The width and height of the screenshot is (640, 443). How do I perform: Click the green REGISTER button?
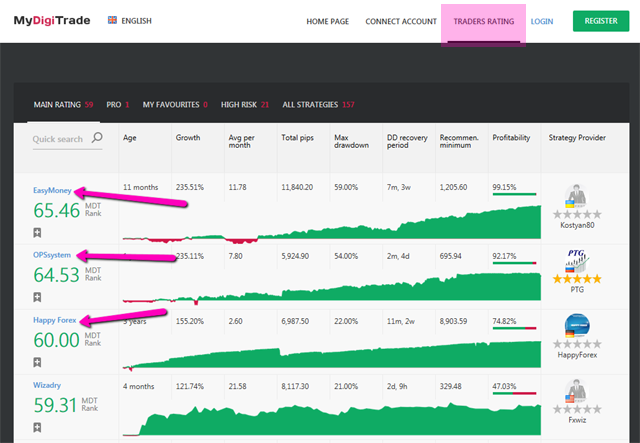601,21
